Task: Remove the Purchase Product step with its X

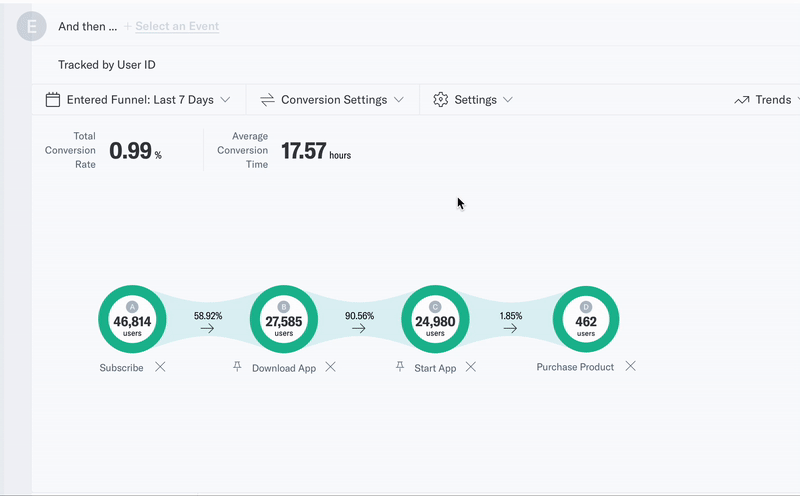Action: [631, 366]
